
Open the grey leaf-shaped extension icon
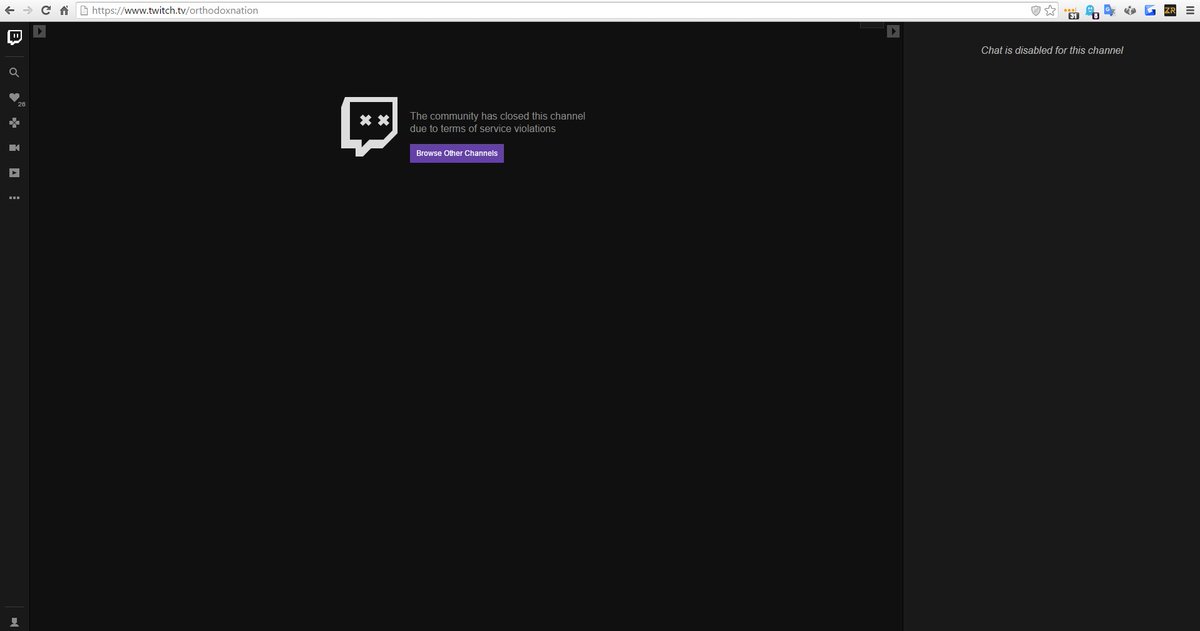click(x=1130, y=10)
